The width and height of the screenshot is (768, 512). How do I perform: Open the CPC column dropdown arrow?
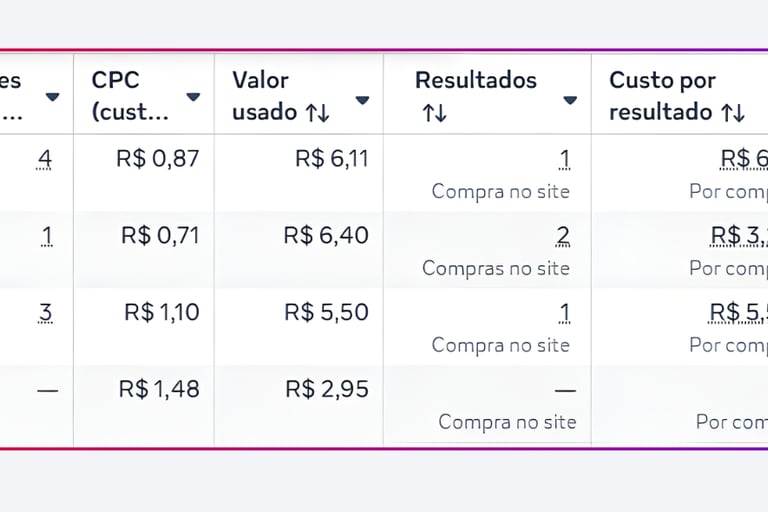coord(193,97)
